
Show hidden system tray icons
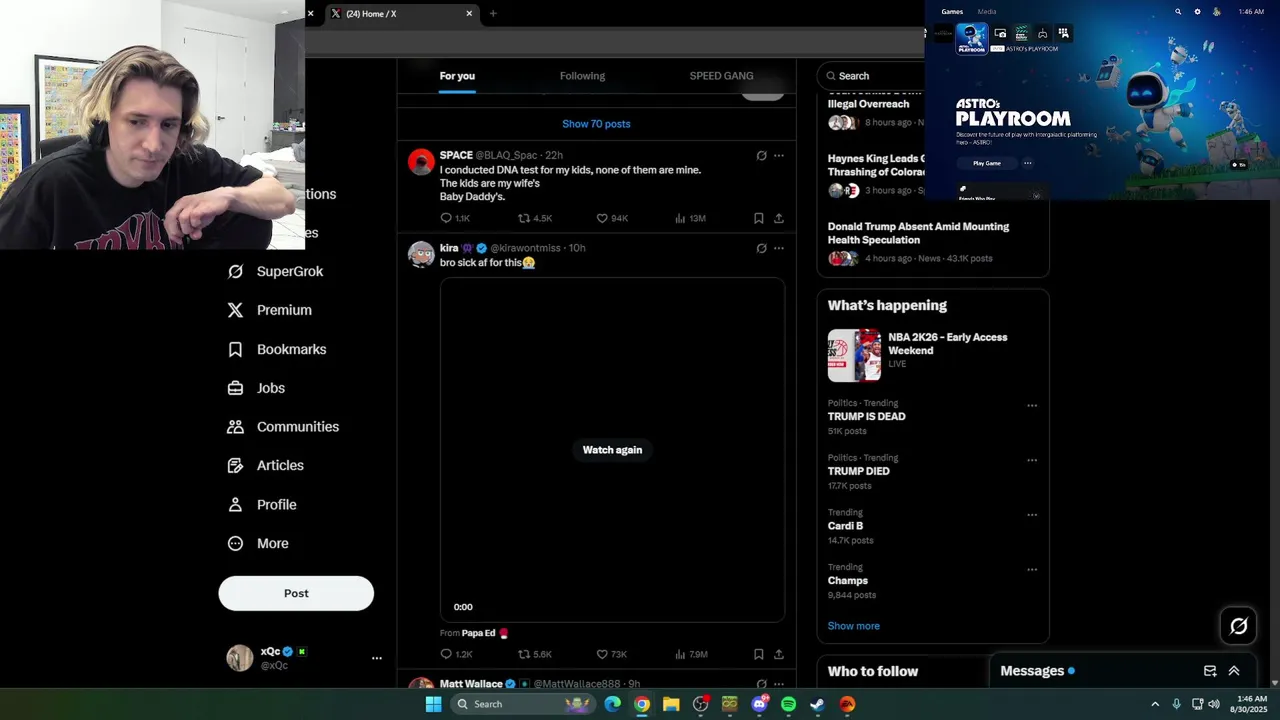[1155, 704]
